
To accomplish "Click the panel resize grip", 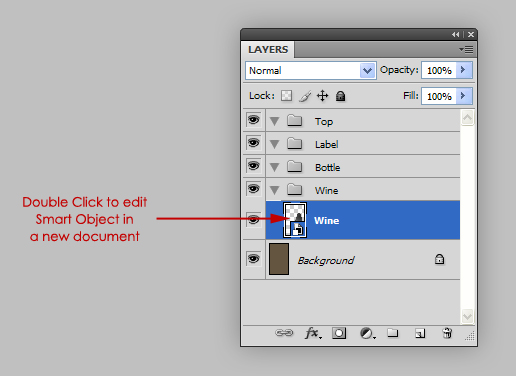I will (470, 336).
